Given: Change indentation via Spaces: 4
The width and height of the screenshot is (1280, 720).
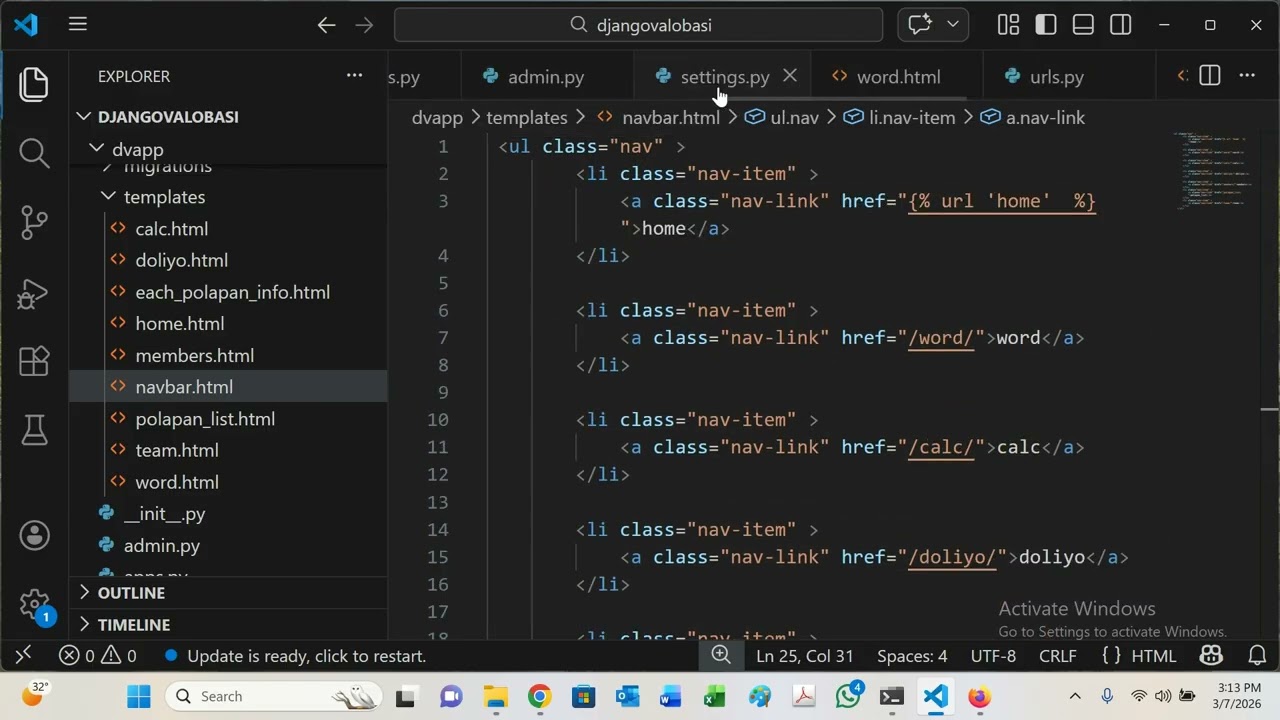Looking at the screenshot, I should (x=912, y=656).
